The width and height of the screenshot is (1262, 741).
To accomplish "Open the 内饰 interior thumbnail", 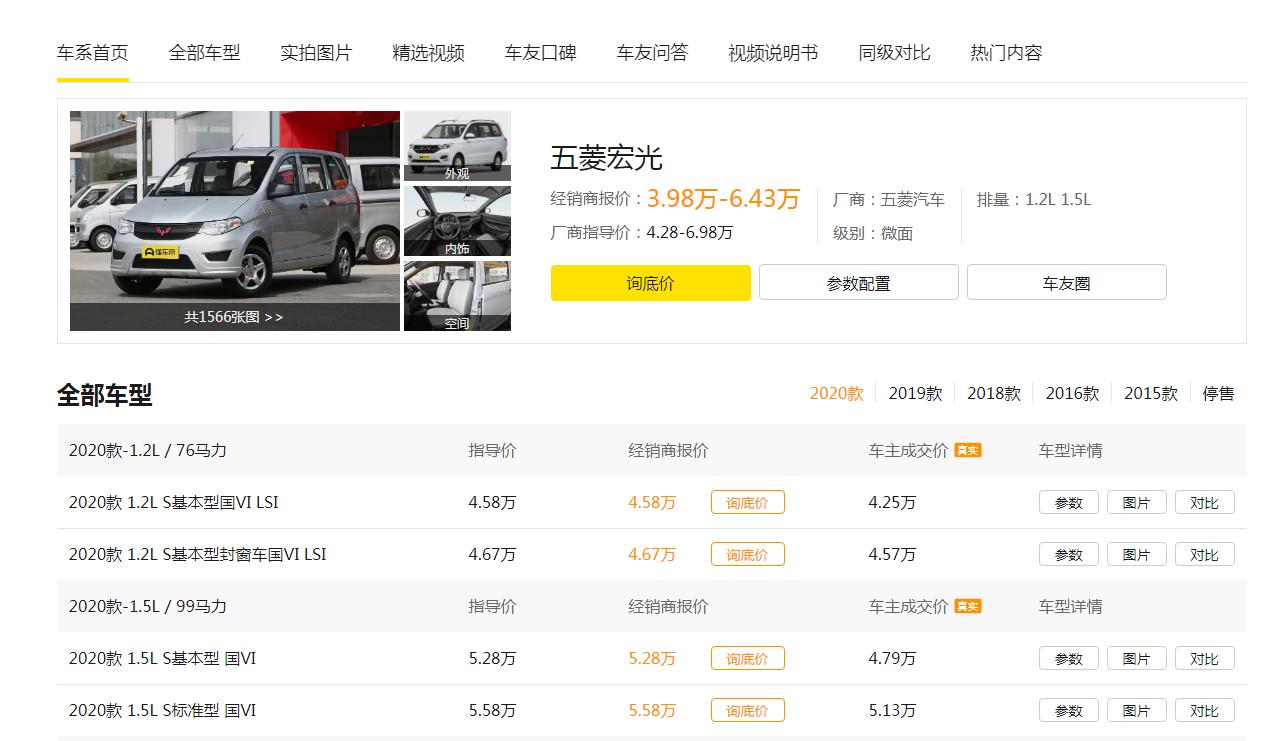I will pyautogui.click(x=457, y=220).
